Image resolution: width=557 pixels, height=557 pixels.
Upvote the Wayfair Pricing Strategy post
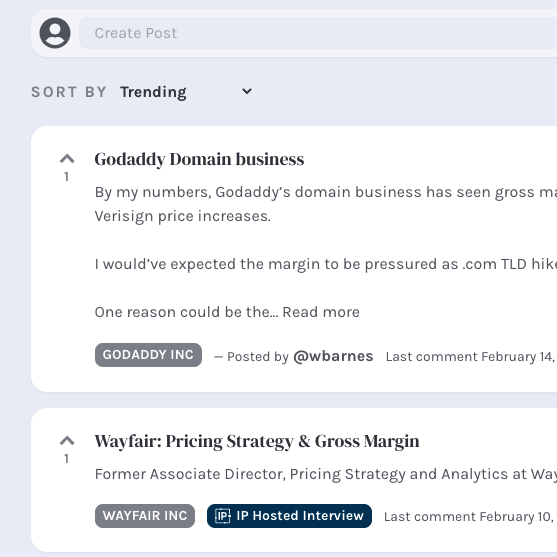point(67,440)
